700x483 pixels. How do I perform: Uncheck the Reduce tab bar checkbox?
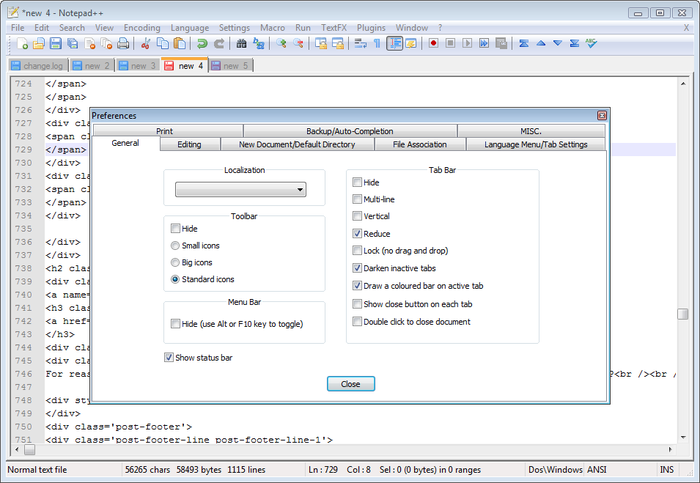(357, 233)
